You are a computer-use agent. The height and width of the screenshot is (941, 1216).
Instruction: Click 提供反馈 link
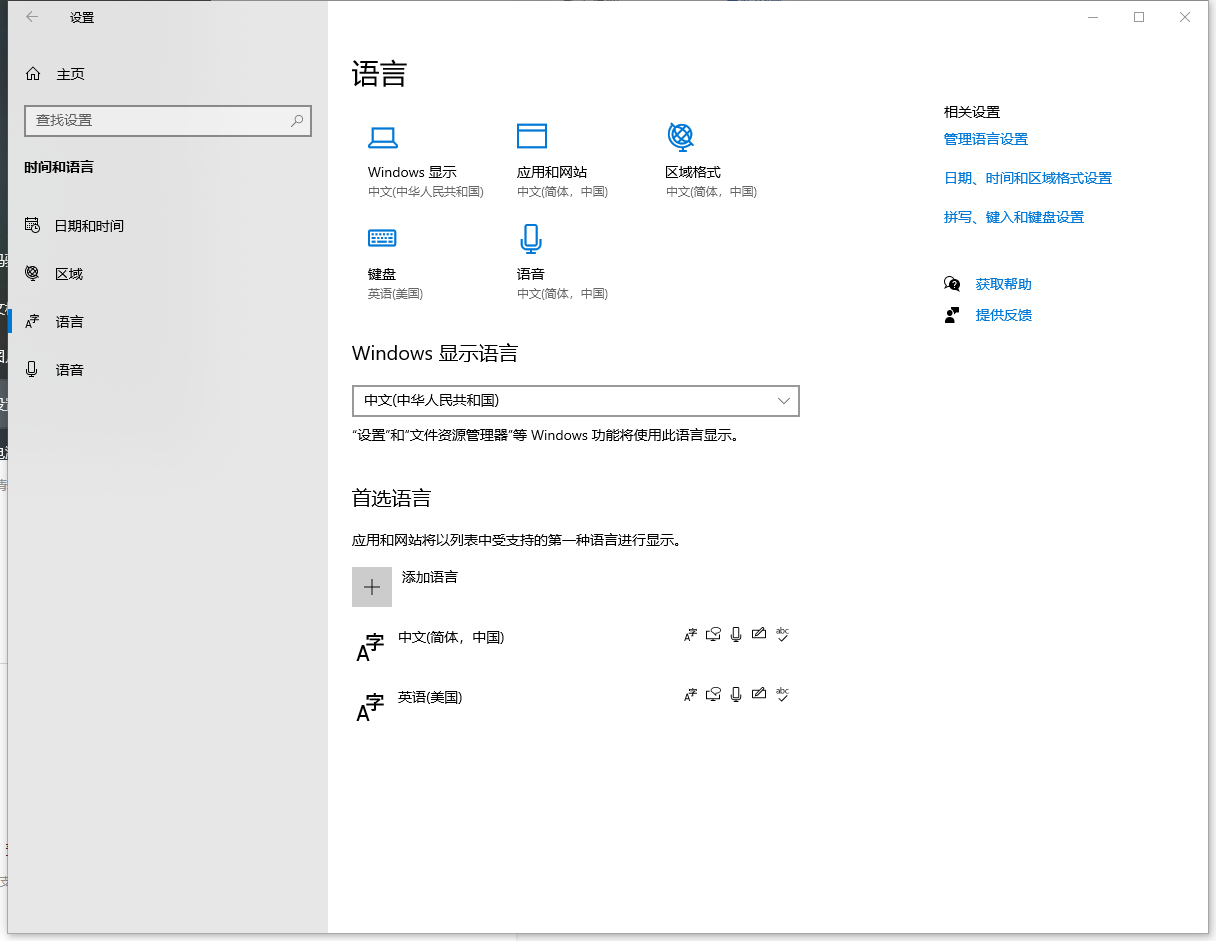(x=1004, y=315)
